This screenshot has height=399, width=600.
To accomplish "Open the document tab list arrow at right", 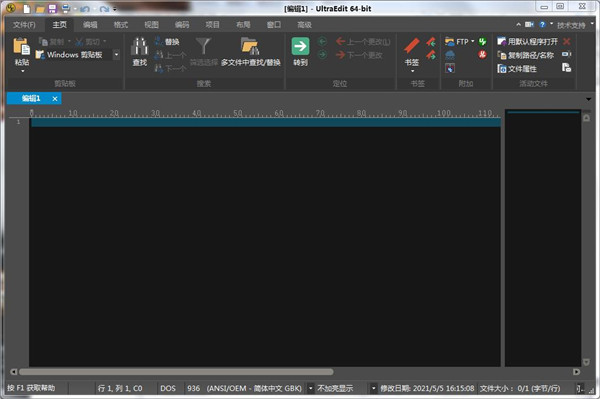I will click(x=589, y=99).
